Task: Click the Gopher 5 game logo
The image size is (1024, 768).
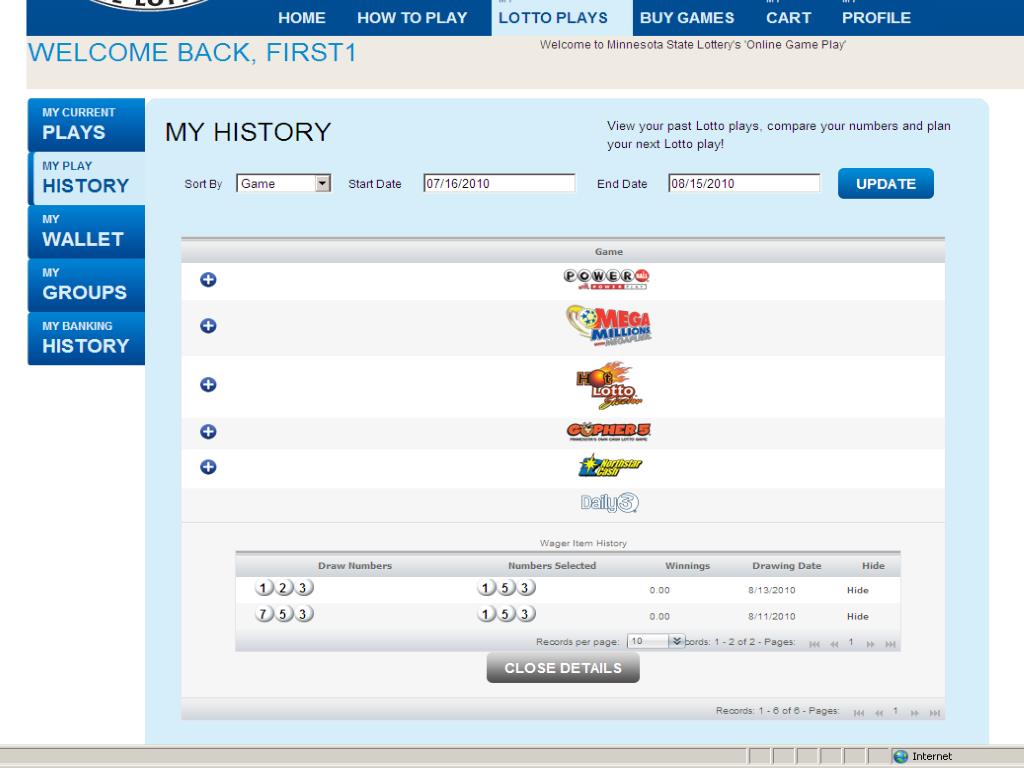Action: (609, 432)
